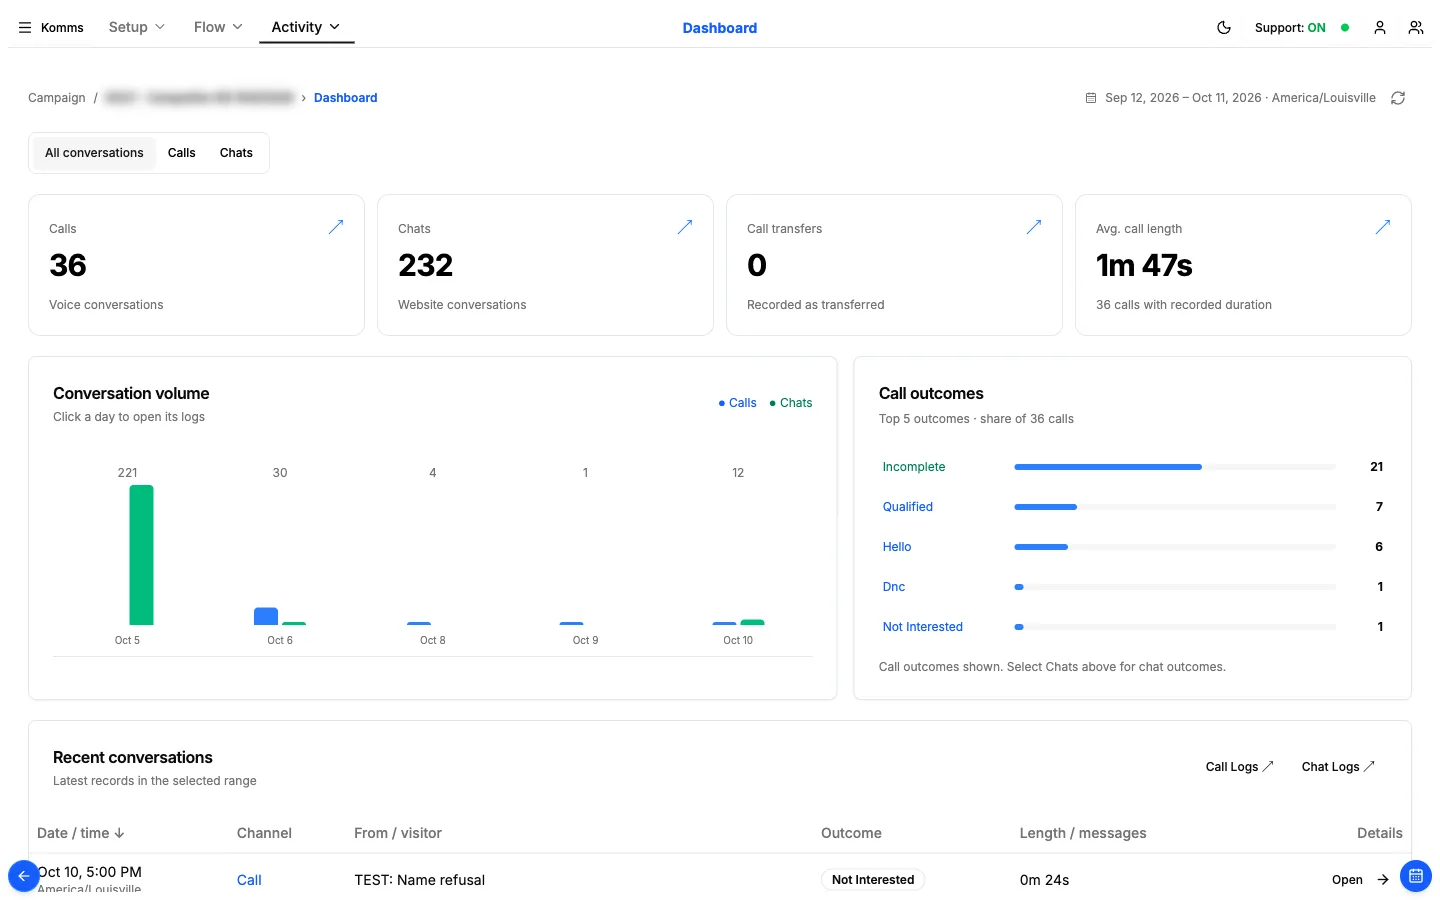This screenshot has width=1440, height=900.
Task: Expand the Flow dropdown menu
Action: click(218, 27)
